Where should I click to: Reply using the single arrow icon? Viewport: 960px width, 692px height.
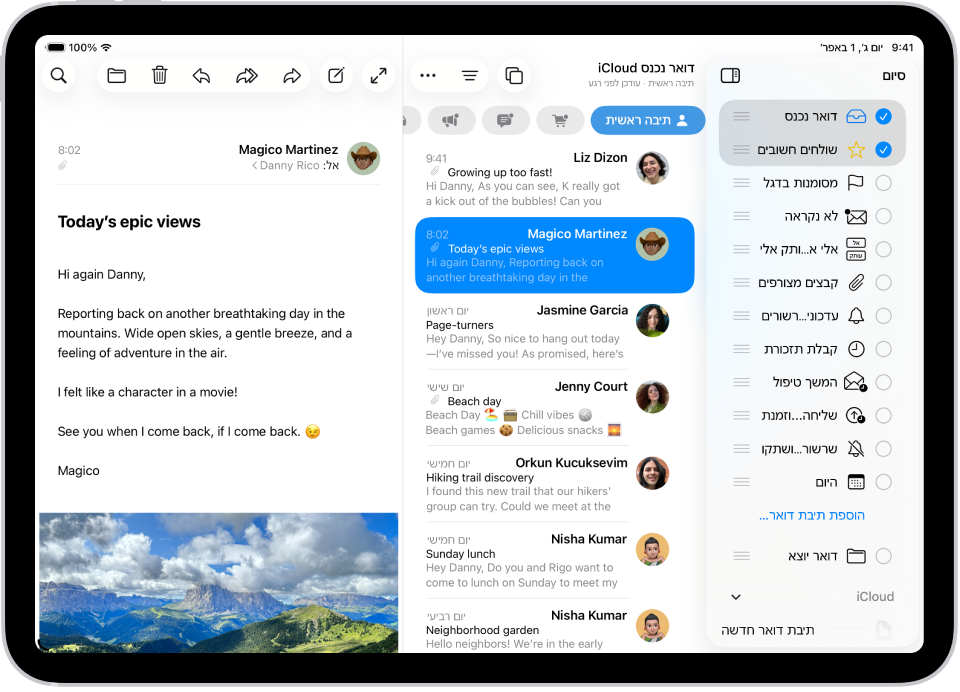tap(201, 76)
